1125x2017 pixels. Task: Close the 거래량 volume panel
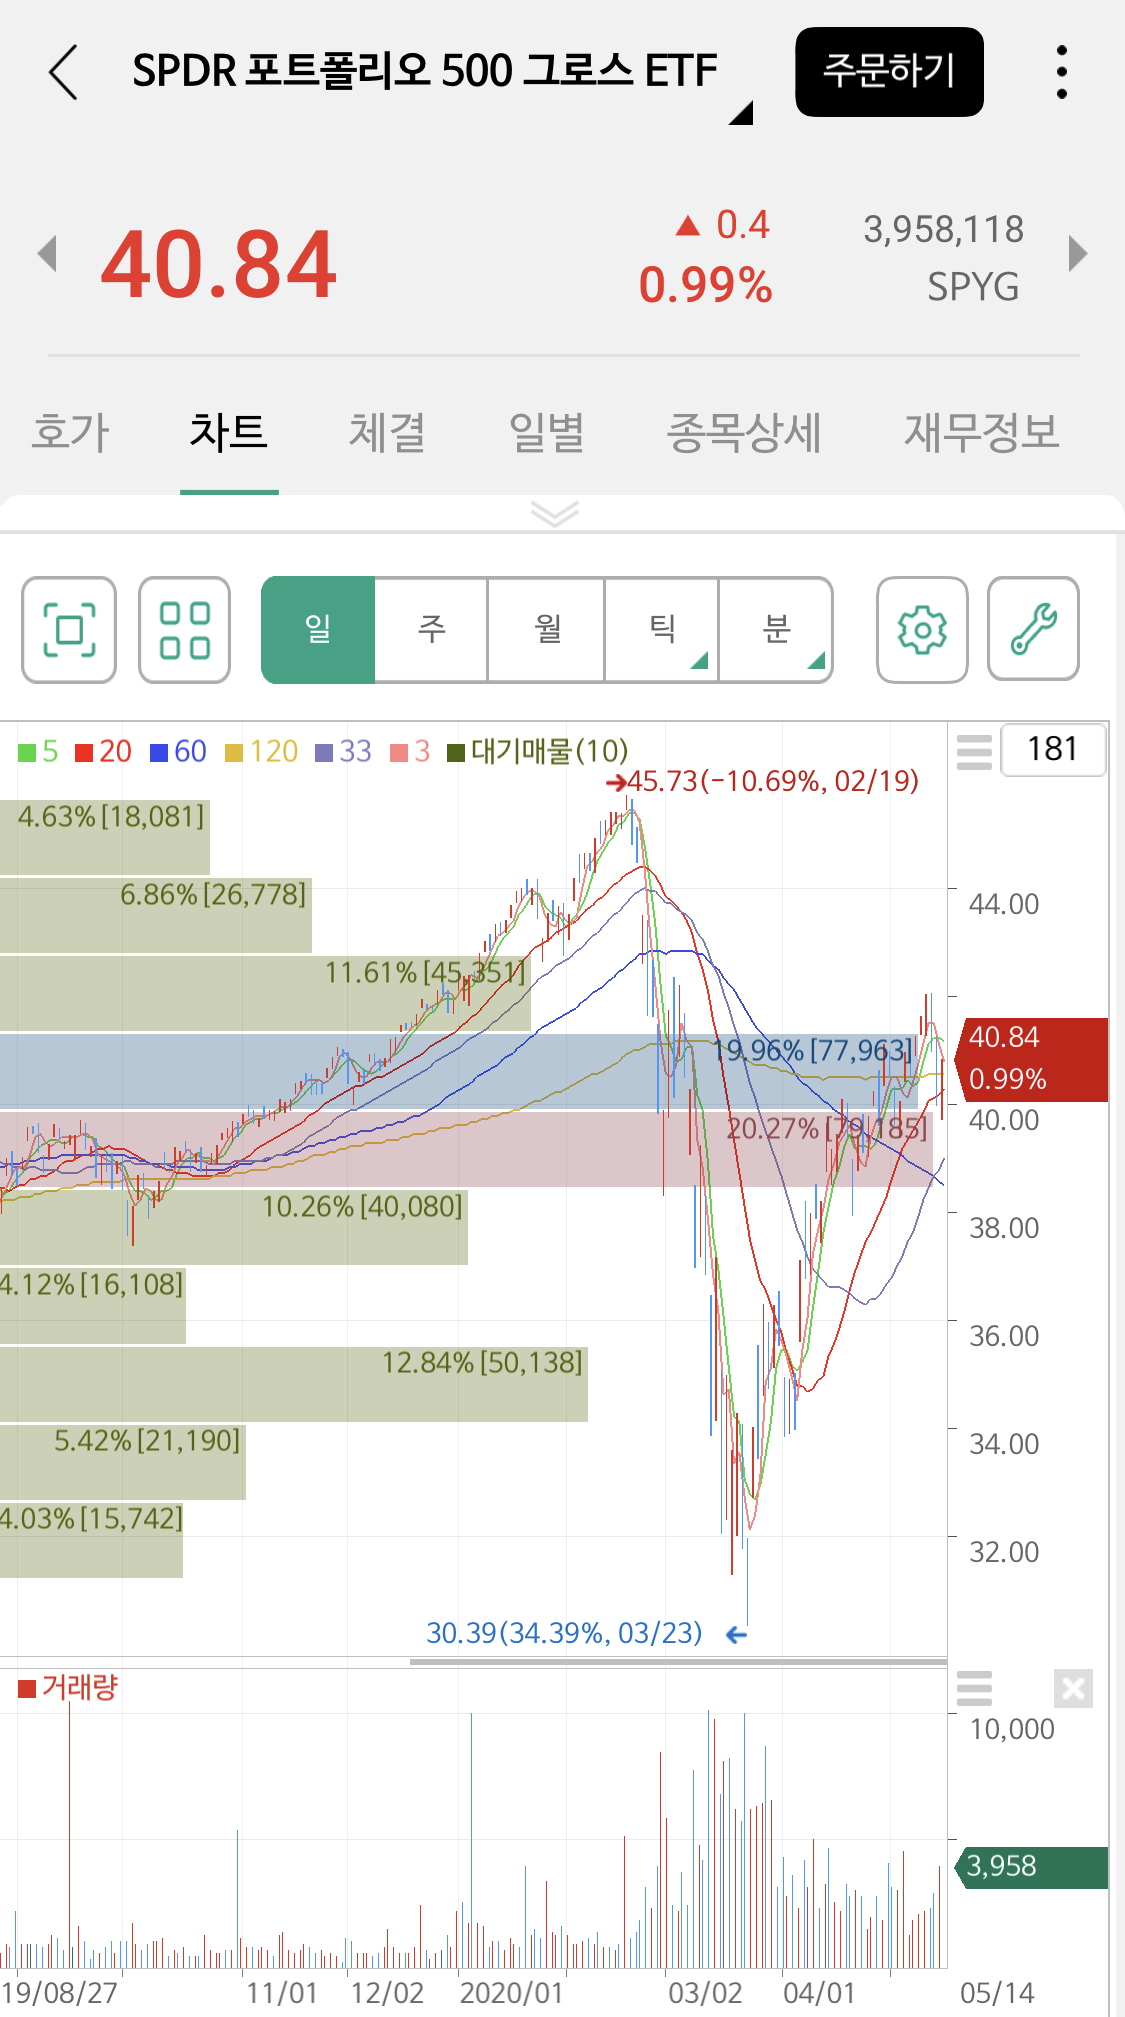(x=1073, y=1689)
